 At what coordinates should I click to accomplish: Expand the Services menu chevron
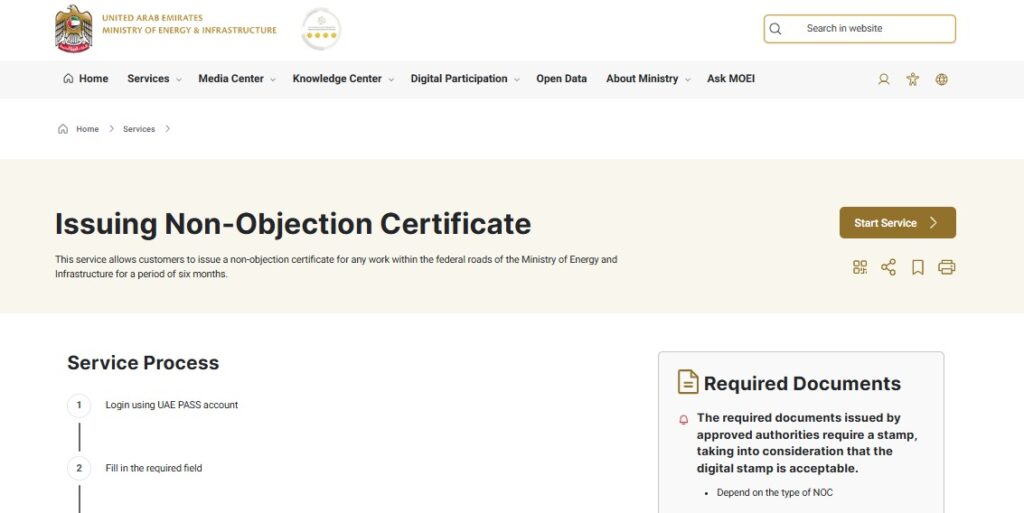pos(178,80)
